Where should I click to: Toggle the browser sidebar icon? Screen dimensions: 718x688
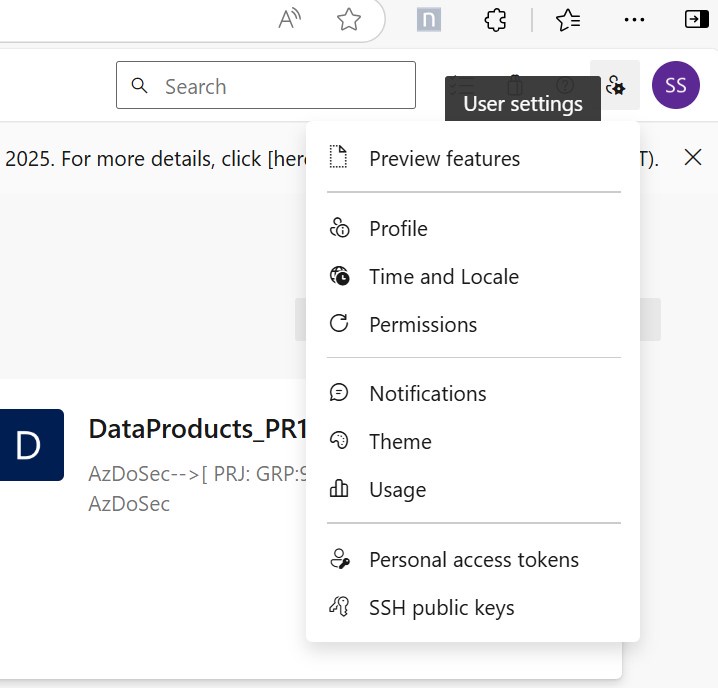coord(696,20)
